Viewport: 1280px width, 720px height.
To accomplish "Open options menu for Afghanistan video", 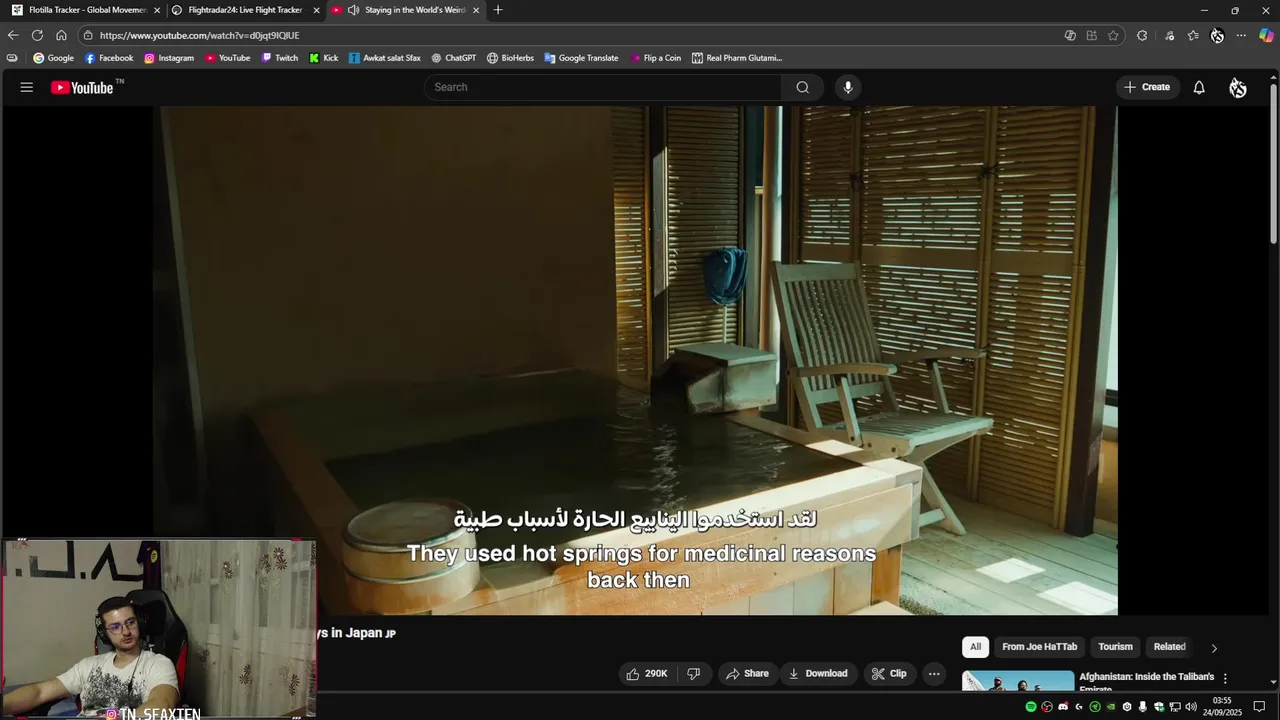I will [x=1225, y=679].
